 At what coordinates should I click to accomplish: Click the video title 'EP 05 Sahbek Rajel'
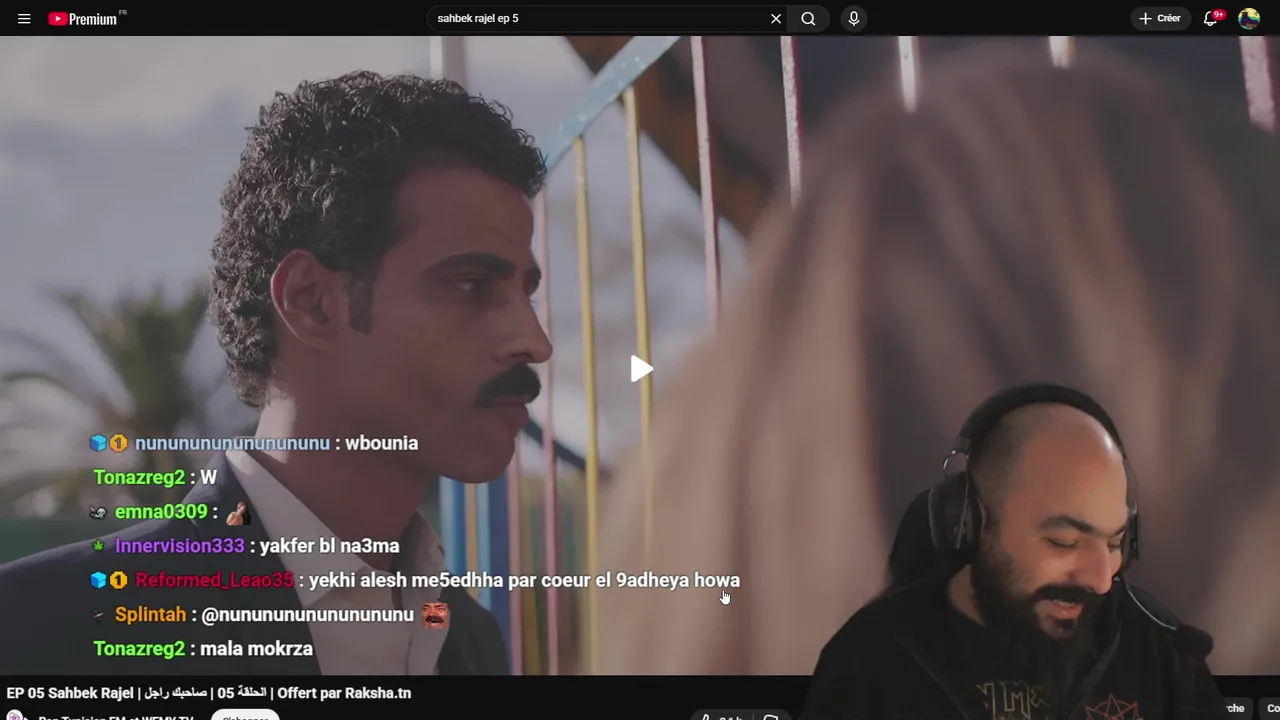[209, 693]
